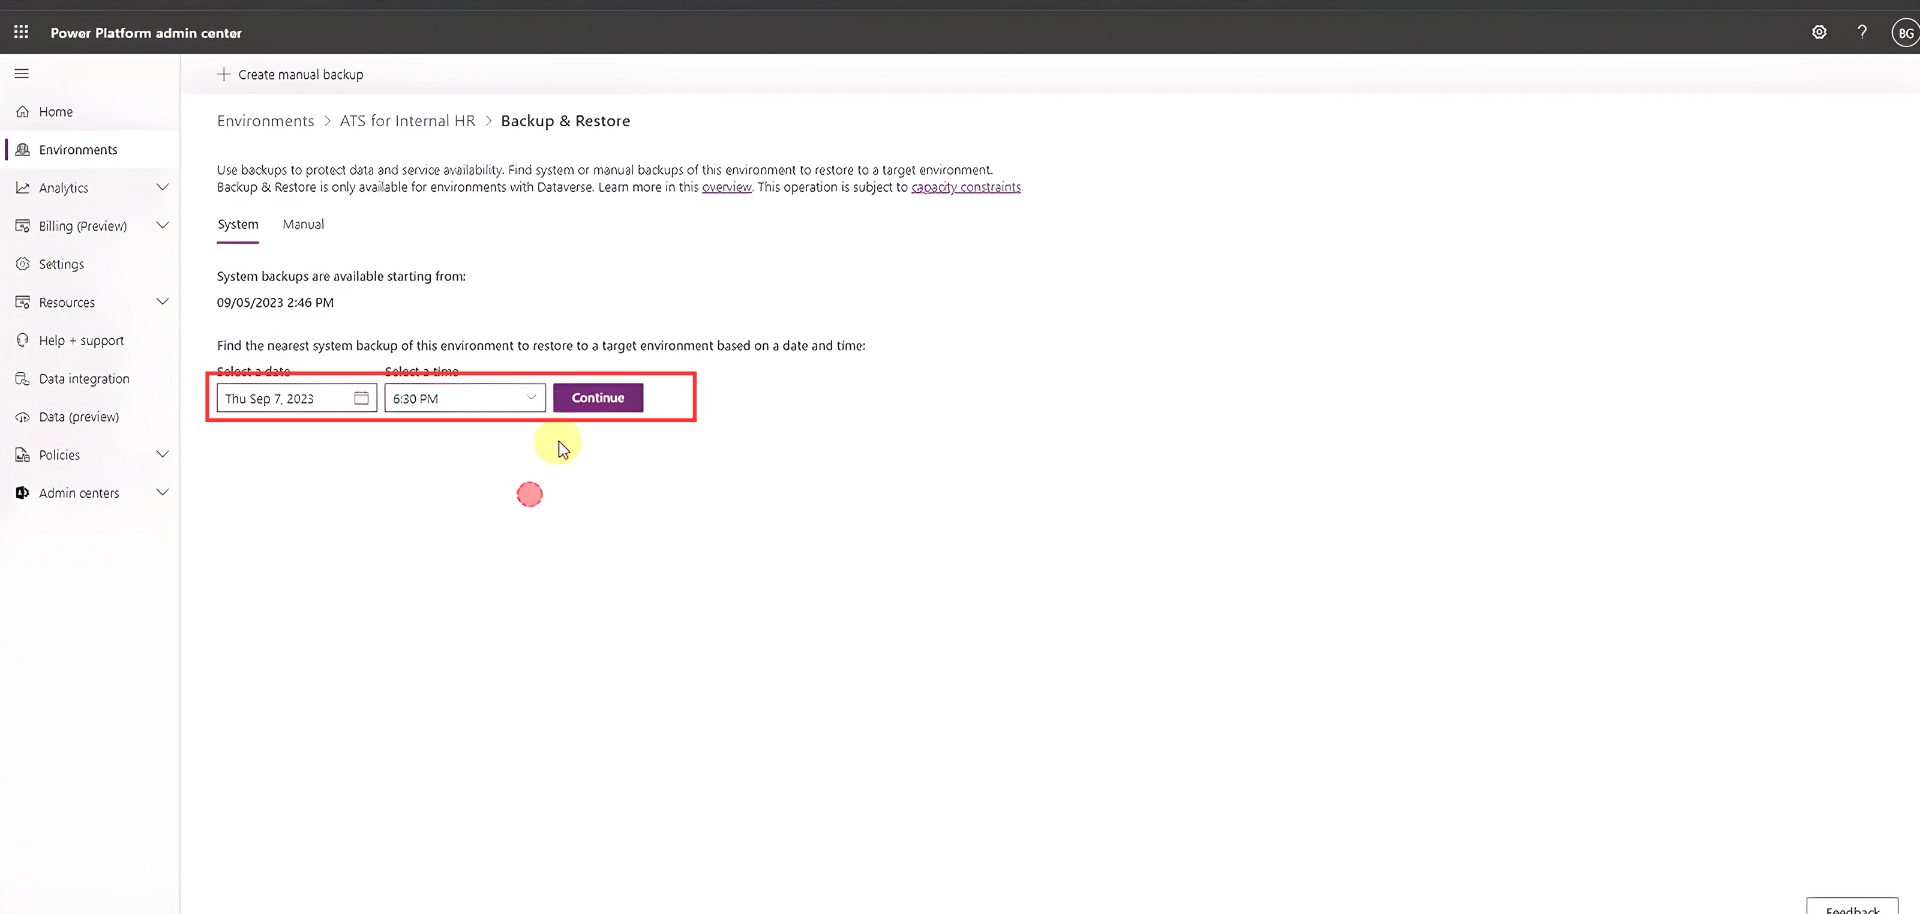Collapse the navigation hamburger menu

(x=22, y=74)
